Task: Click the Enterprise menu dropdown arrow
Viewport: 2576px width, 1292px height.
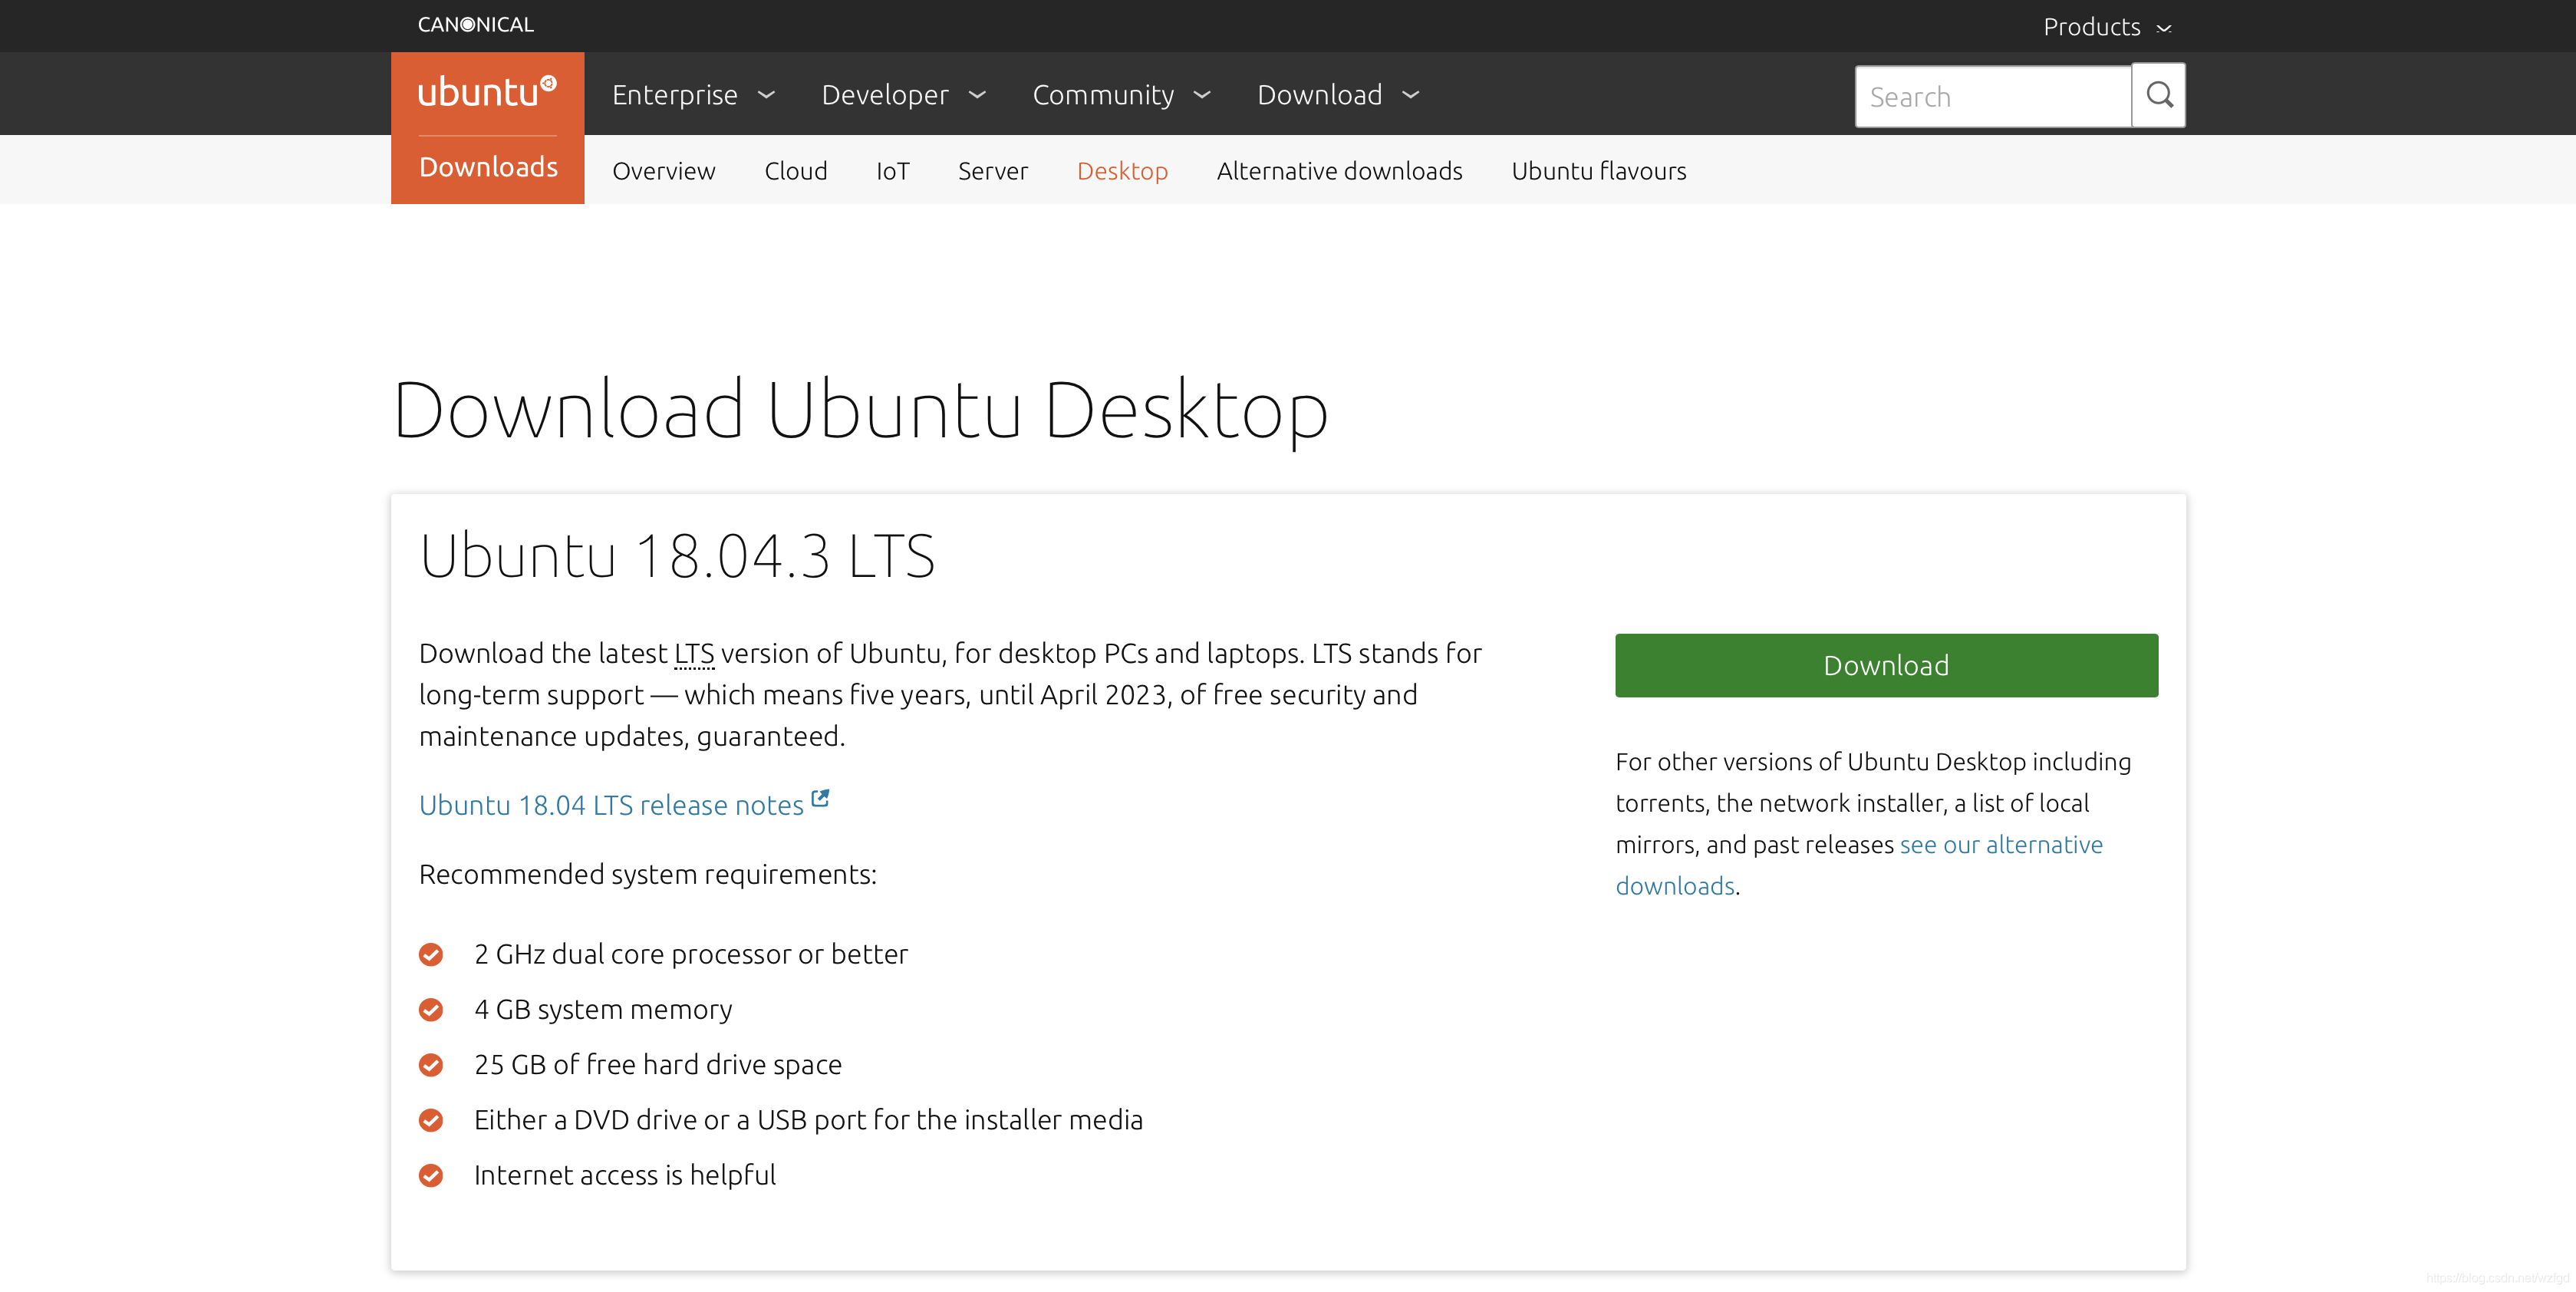Action: 769,94
